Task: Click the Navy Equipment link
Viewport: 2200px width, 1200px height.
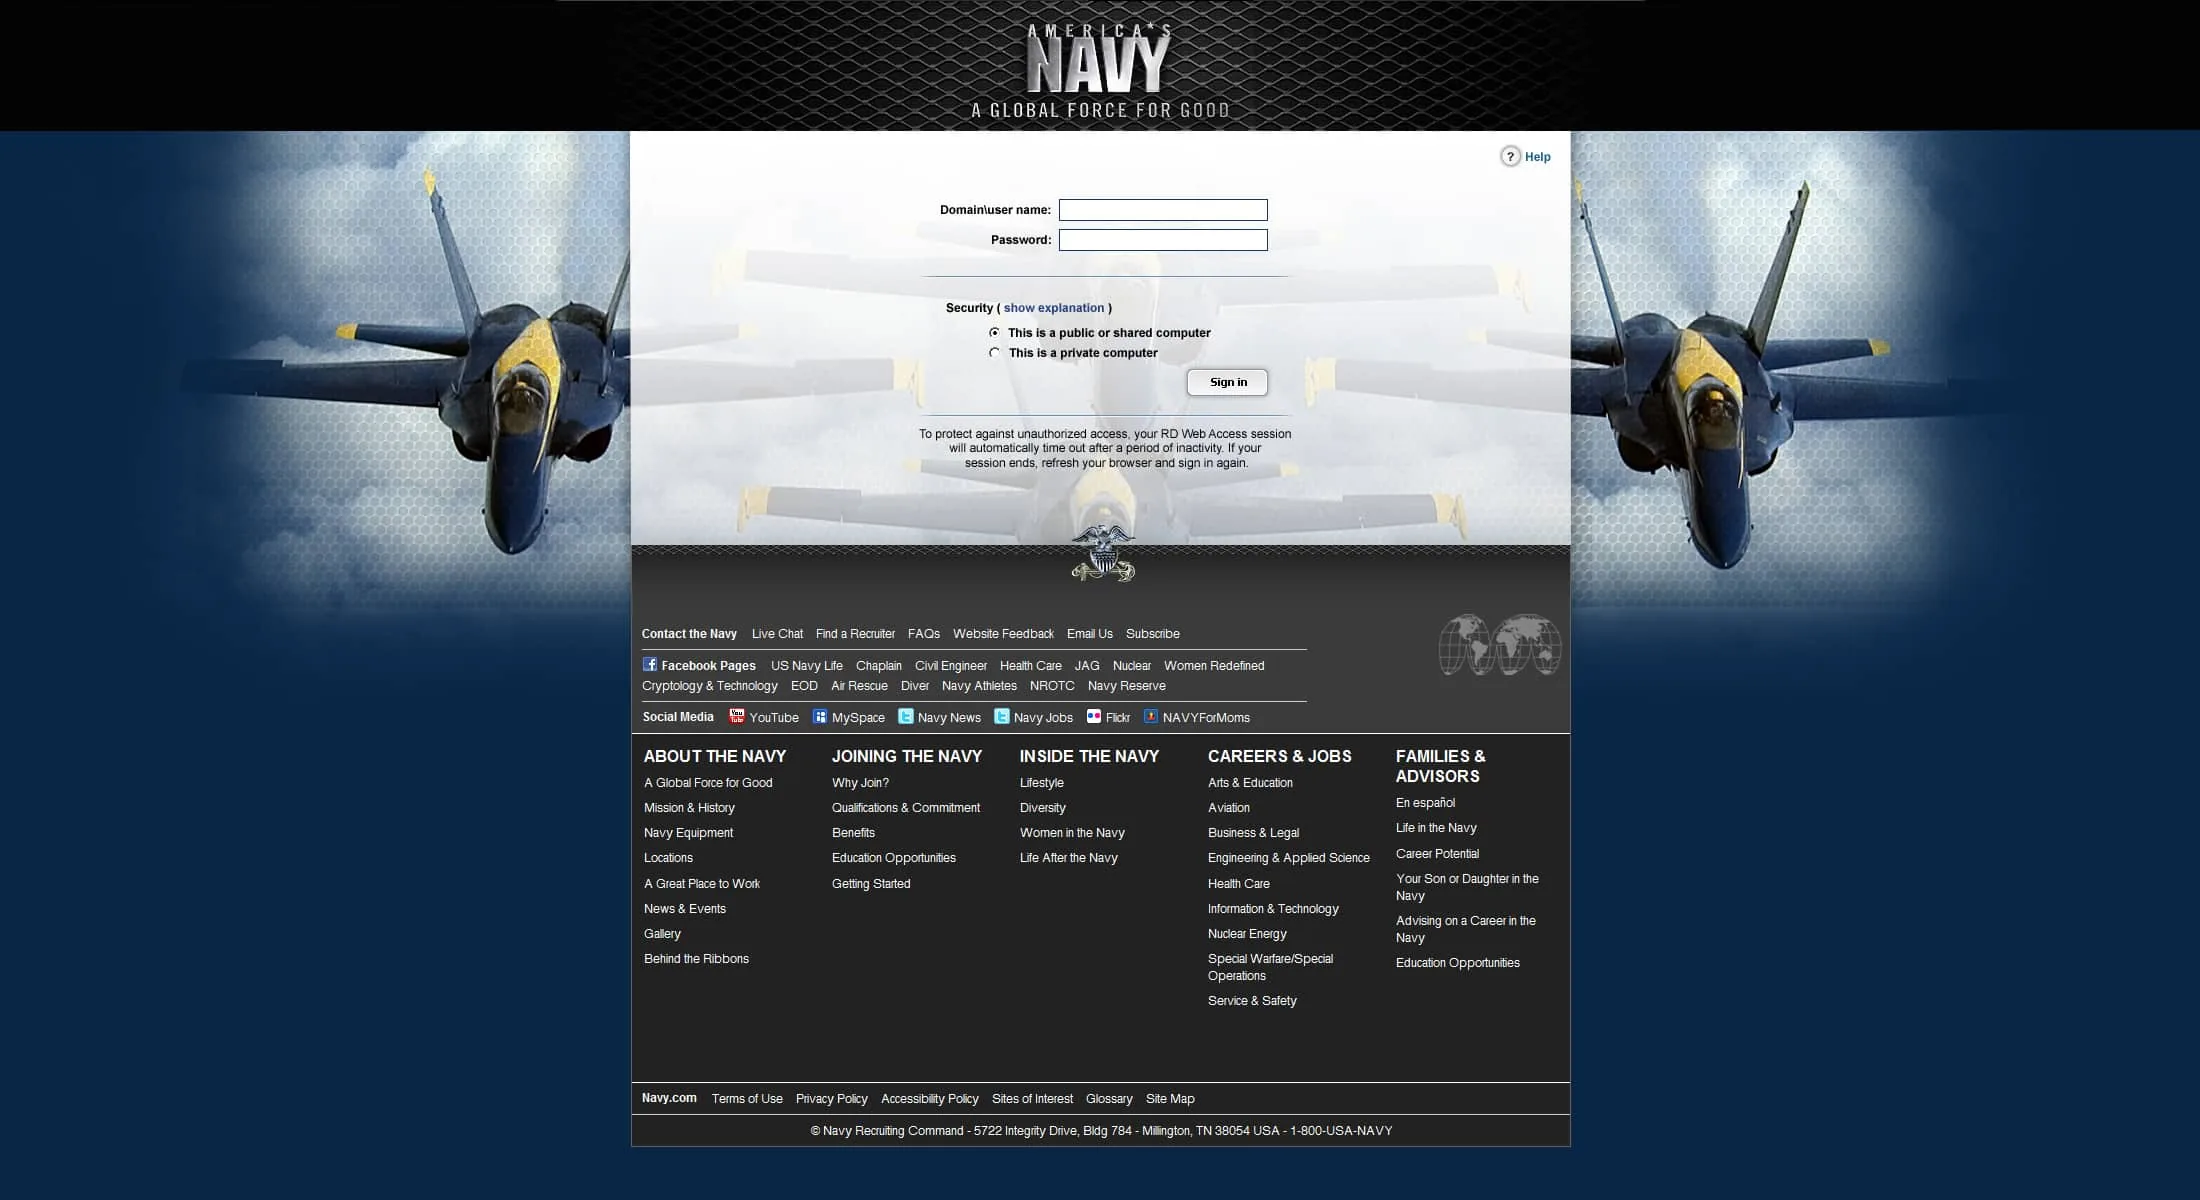Action: tap(688, 833)
